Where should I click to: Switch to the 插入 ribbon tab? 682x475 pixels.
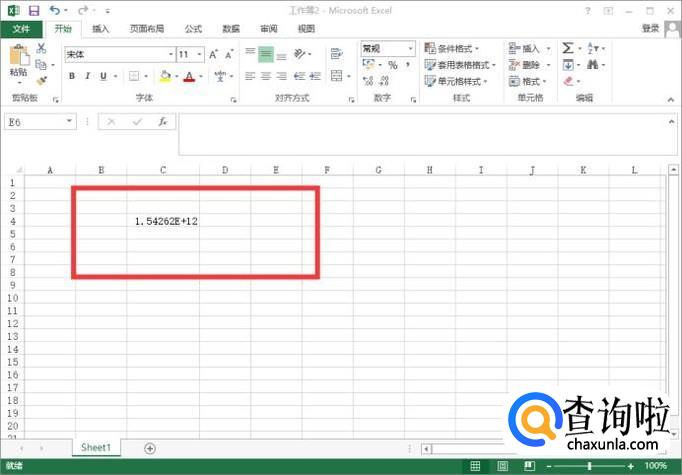click(100, 29)
